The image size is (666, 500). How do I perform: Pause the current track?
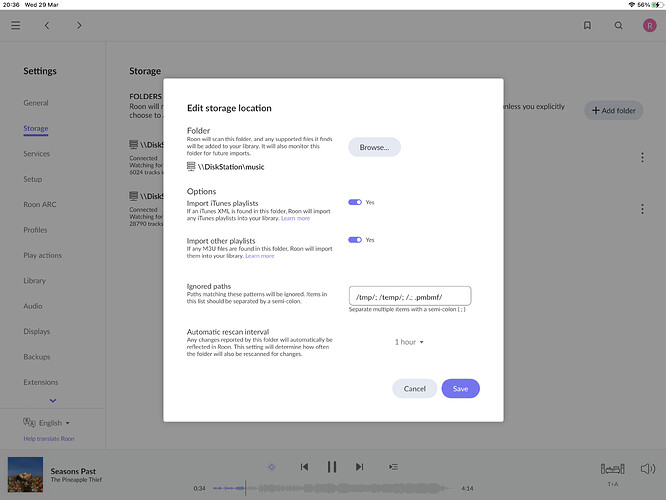pos(331,467)
